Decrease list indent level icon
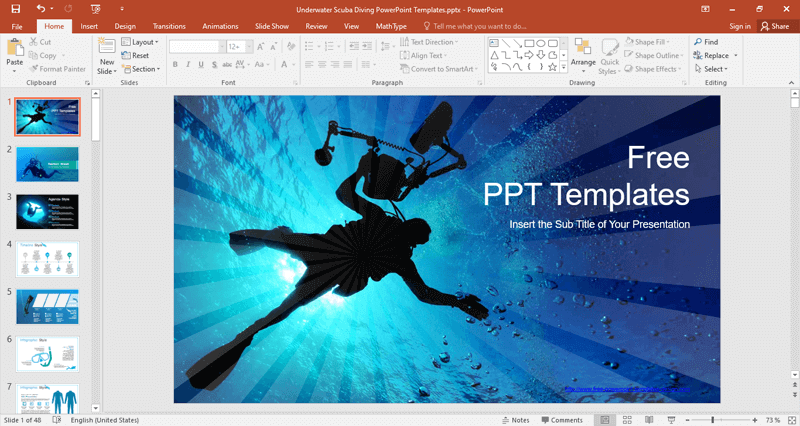Image resolution: width=800 pixels, height=426 pixels. pos(354,46)
